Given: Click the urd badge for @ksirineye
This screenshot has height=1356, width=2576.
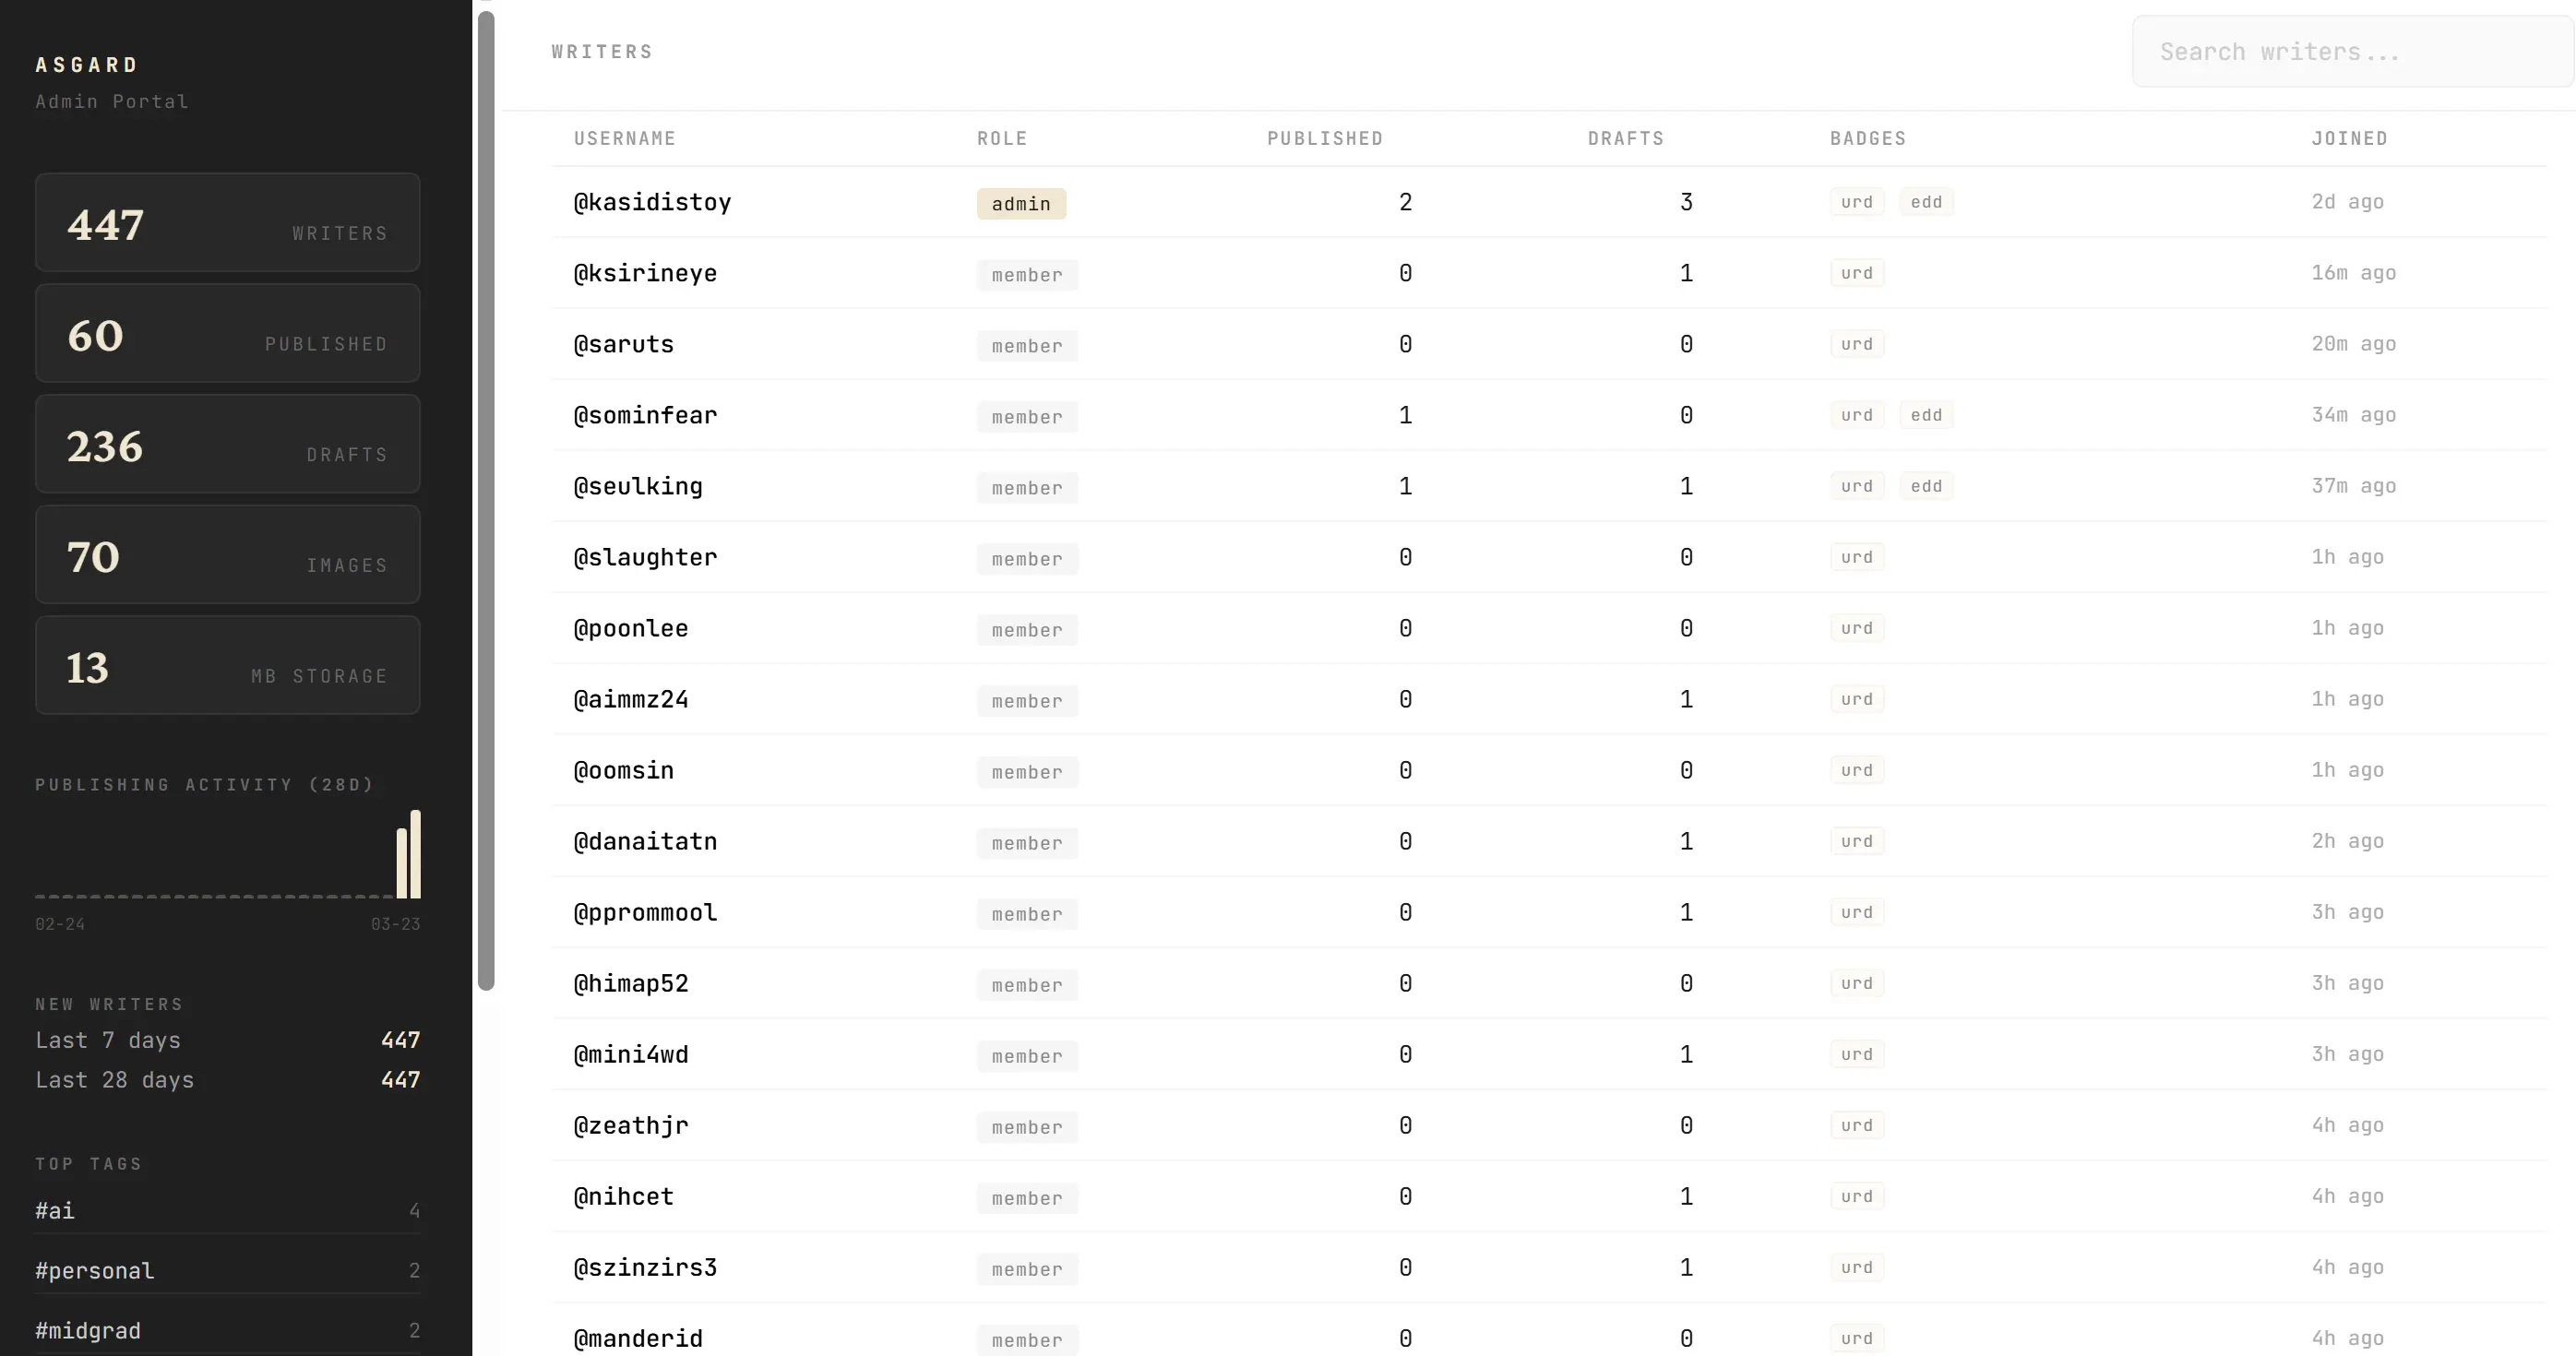Looking at the screenshot, I should pyautogui.click(x=1856, y=273).
